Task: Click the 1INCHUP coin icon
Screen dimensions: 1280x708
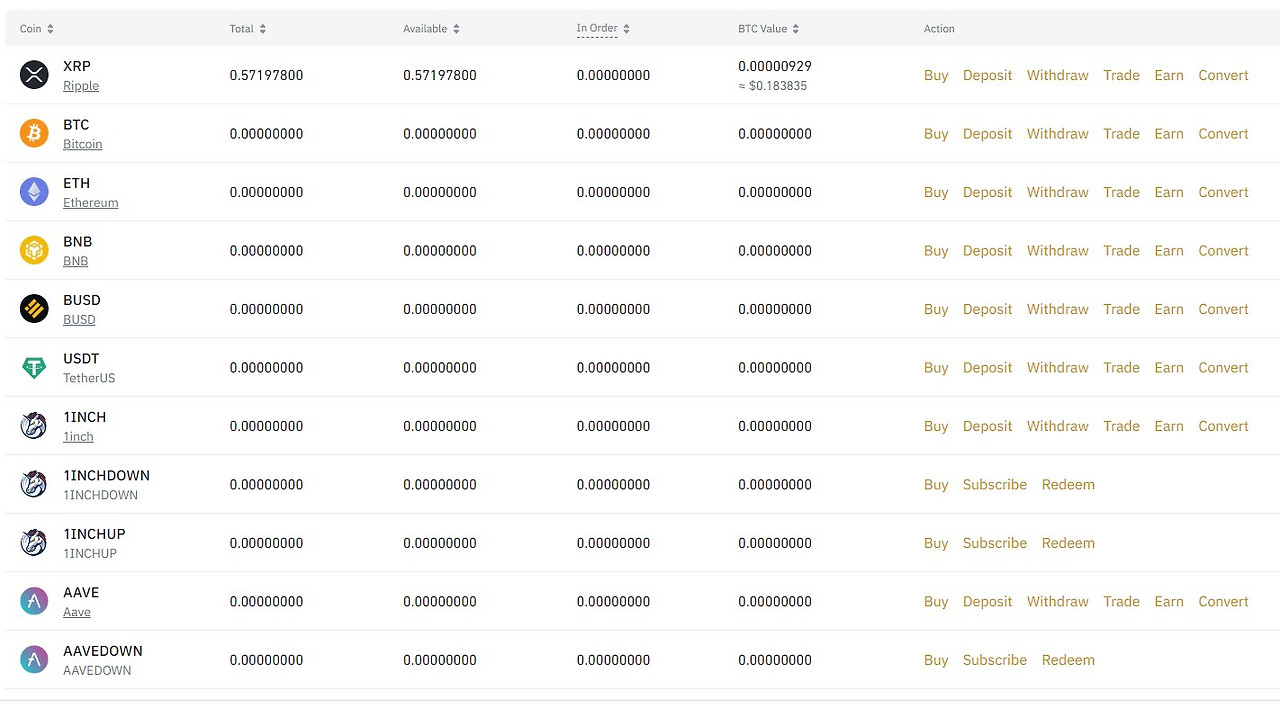Action: click(x=34, y=543)
